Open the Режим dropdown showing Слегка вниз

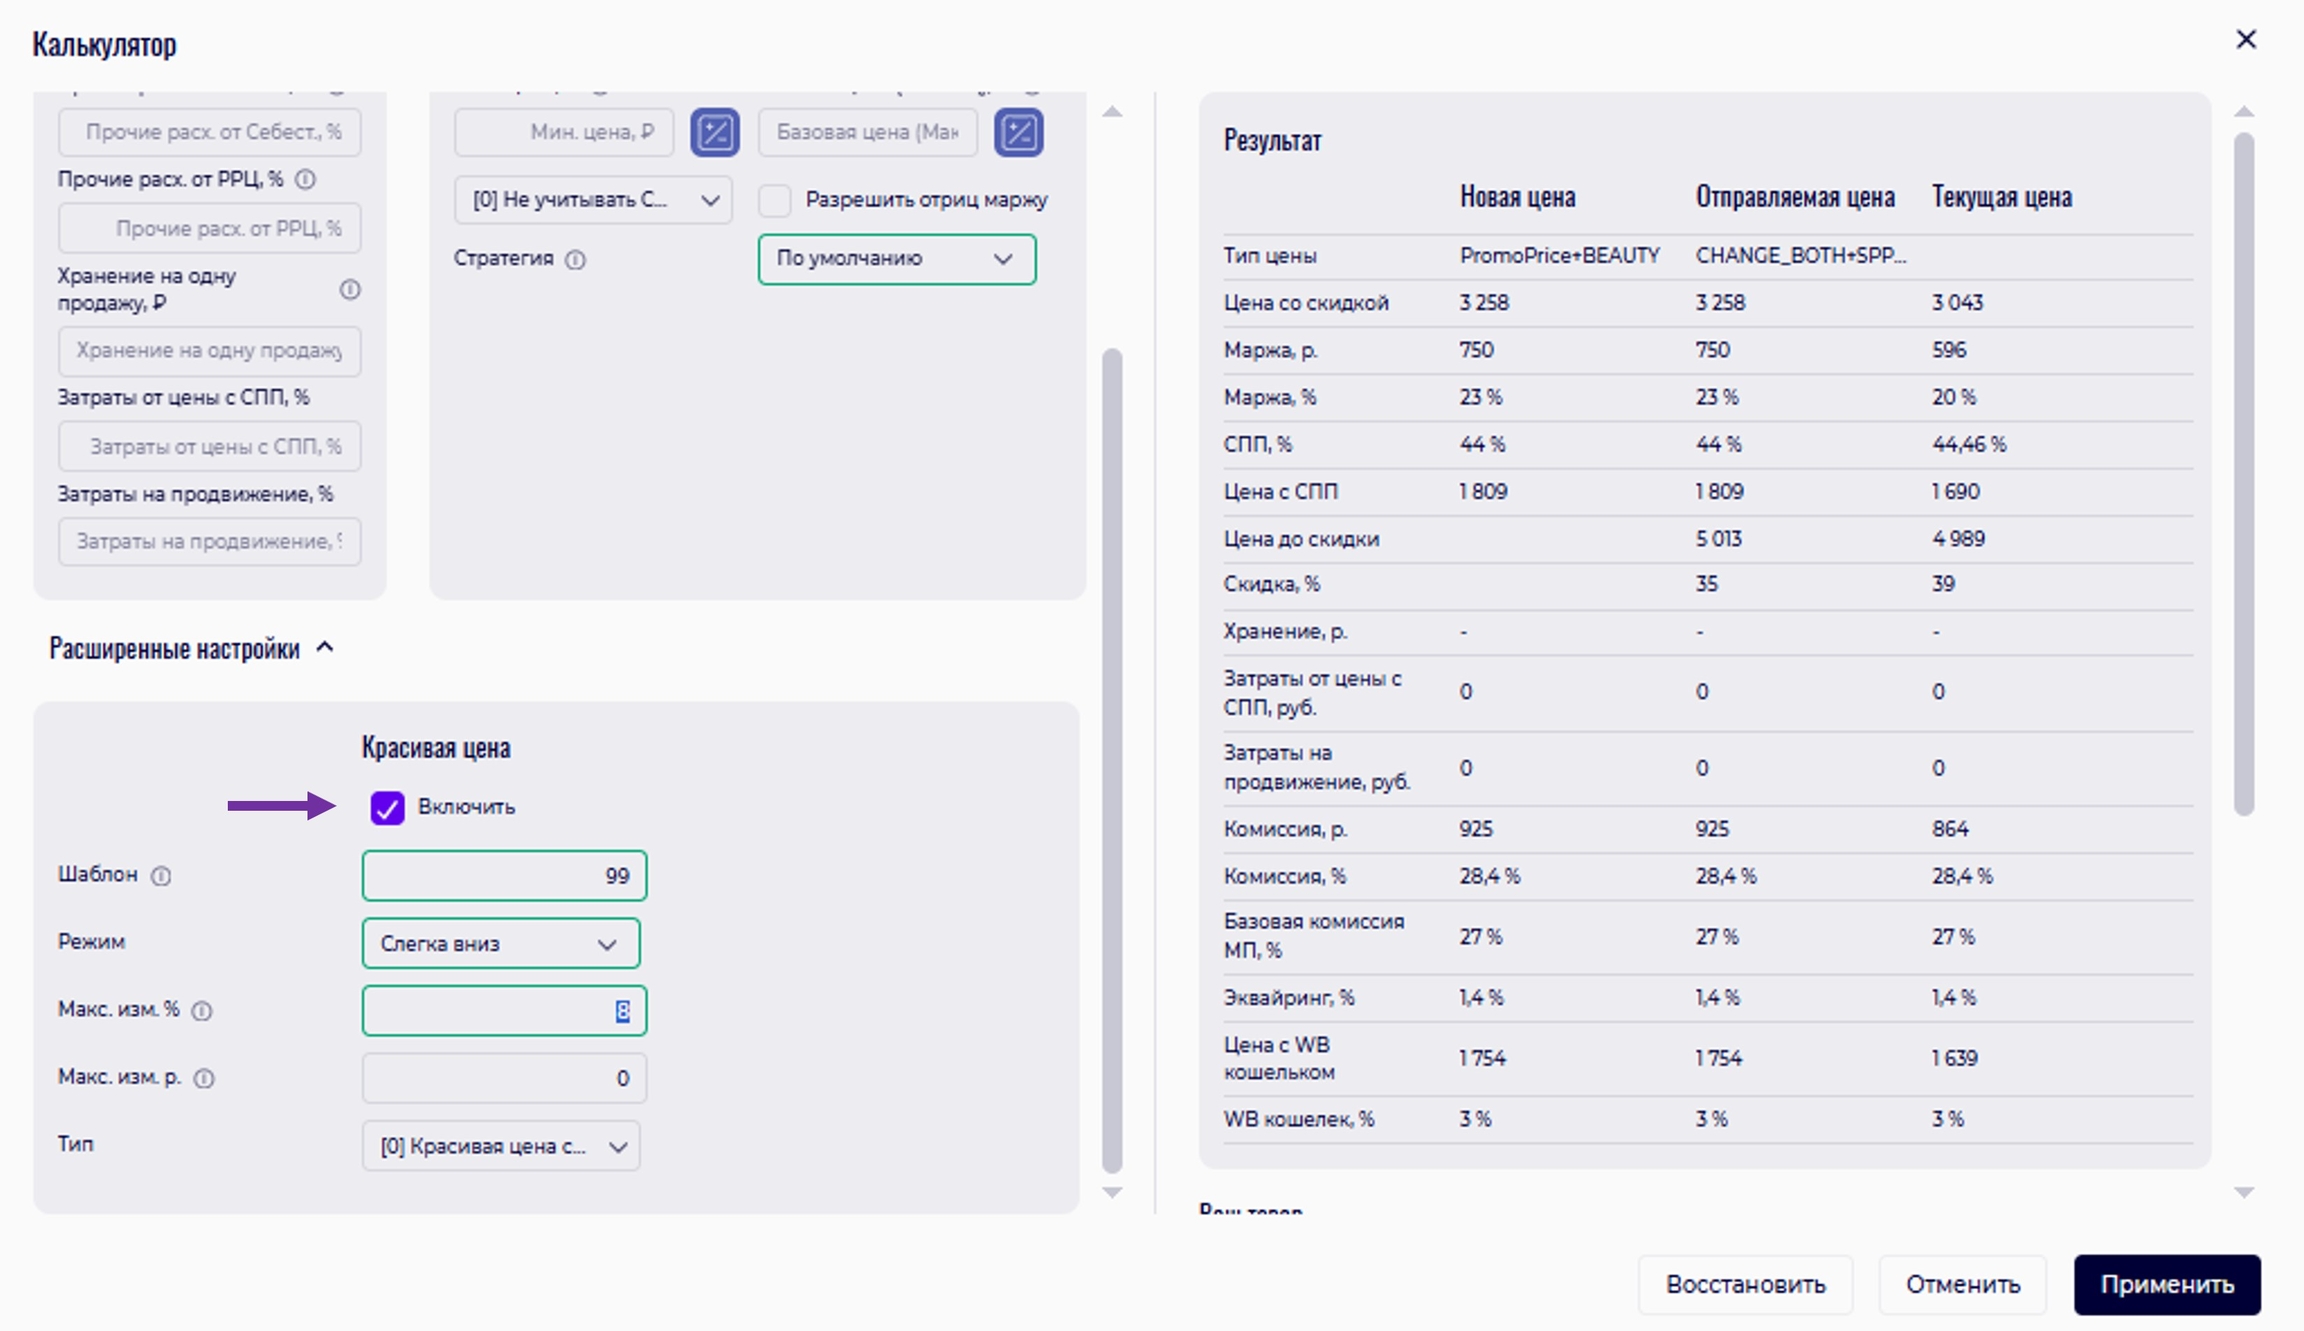[x=500, y=944]
